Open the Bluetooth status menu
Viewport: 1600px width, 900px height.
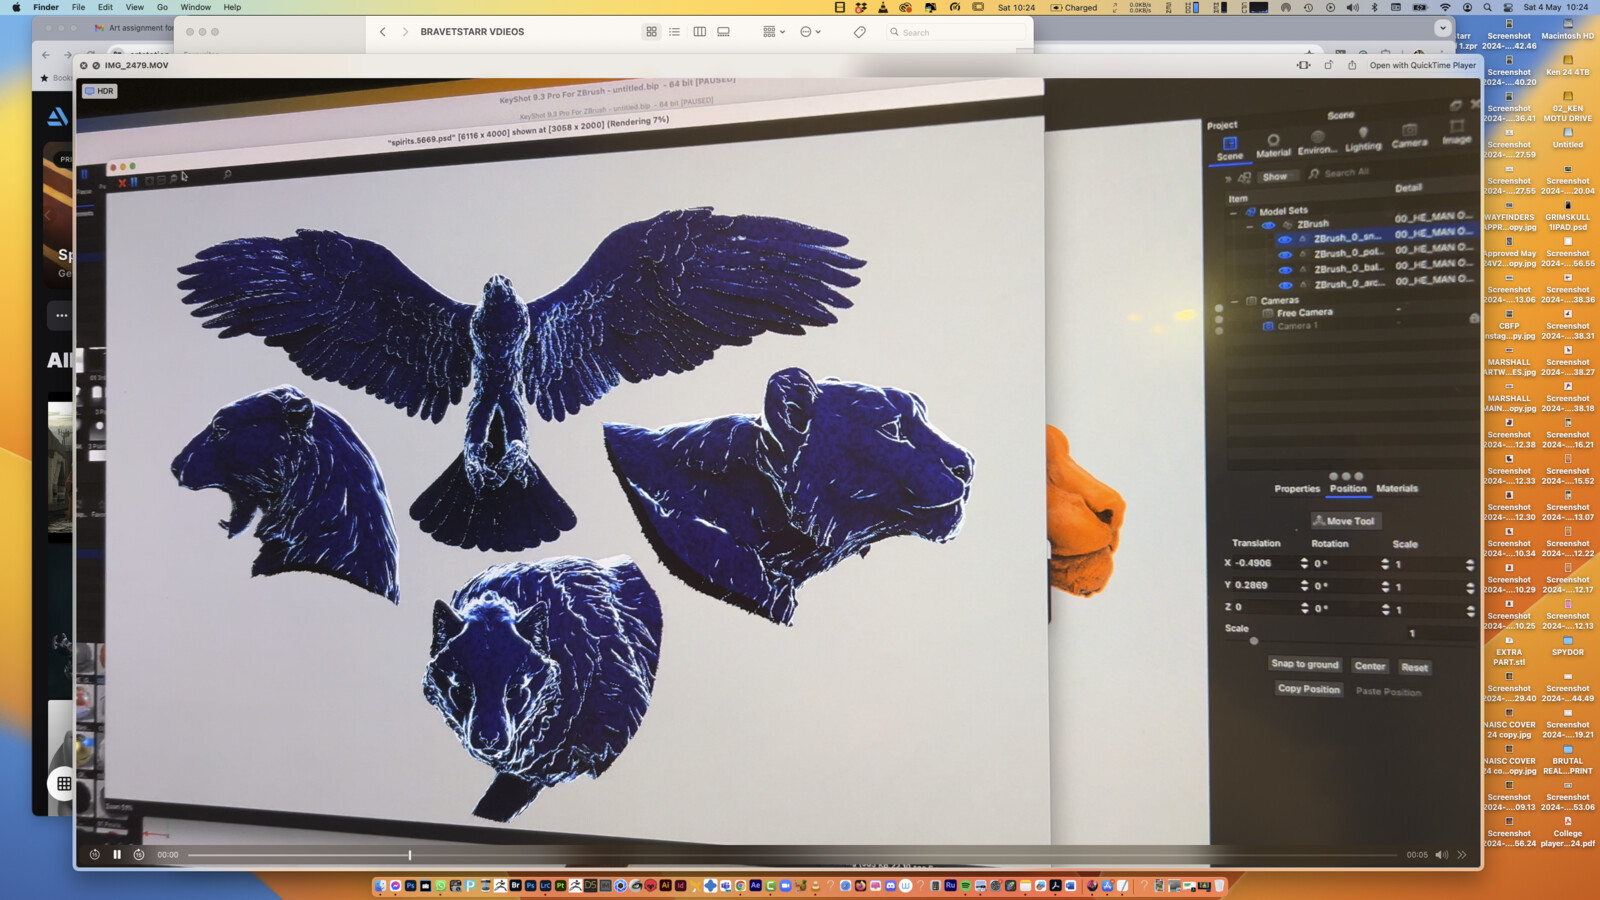[1374, 7]
